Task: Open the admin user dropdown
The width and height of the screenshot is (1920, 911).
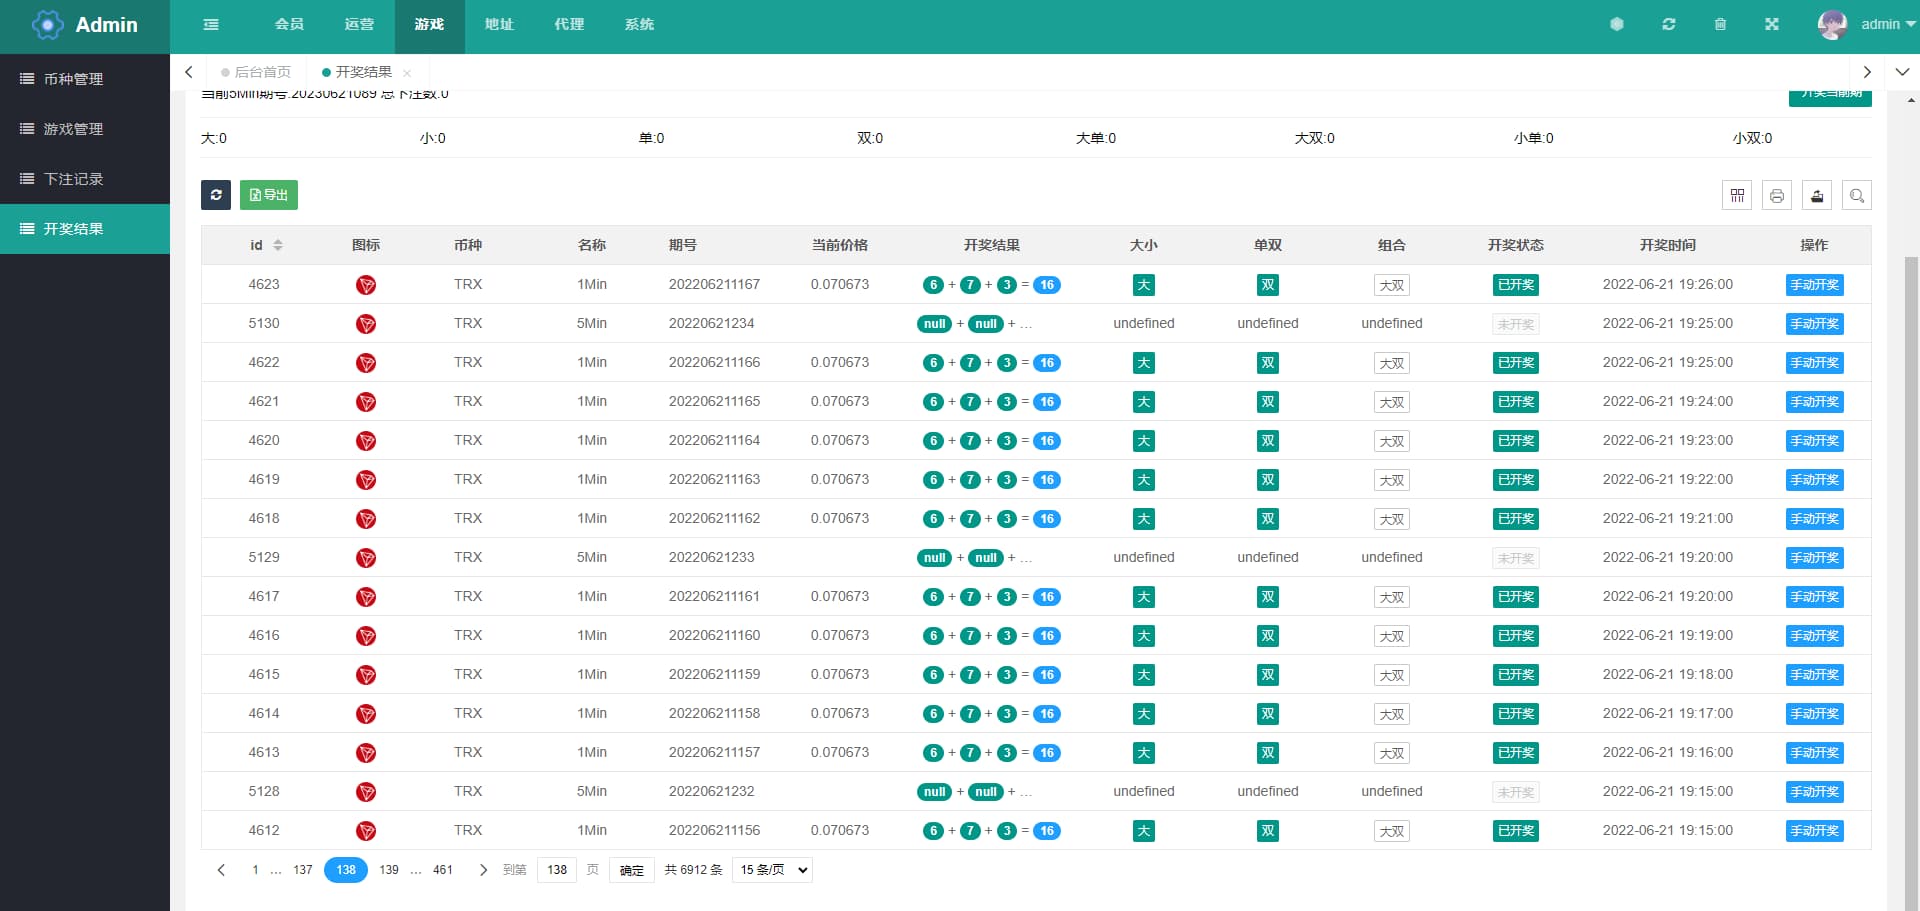Action: (1866, 25)
